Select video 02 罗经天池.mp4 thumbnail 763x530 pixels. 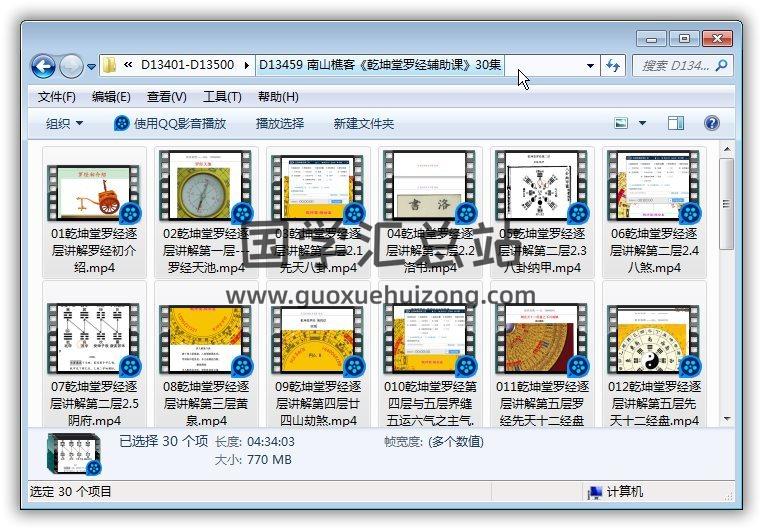point(205,186)
